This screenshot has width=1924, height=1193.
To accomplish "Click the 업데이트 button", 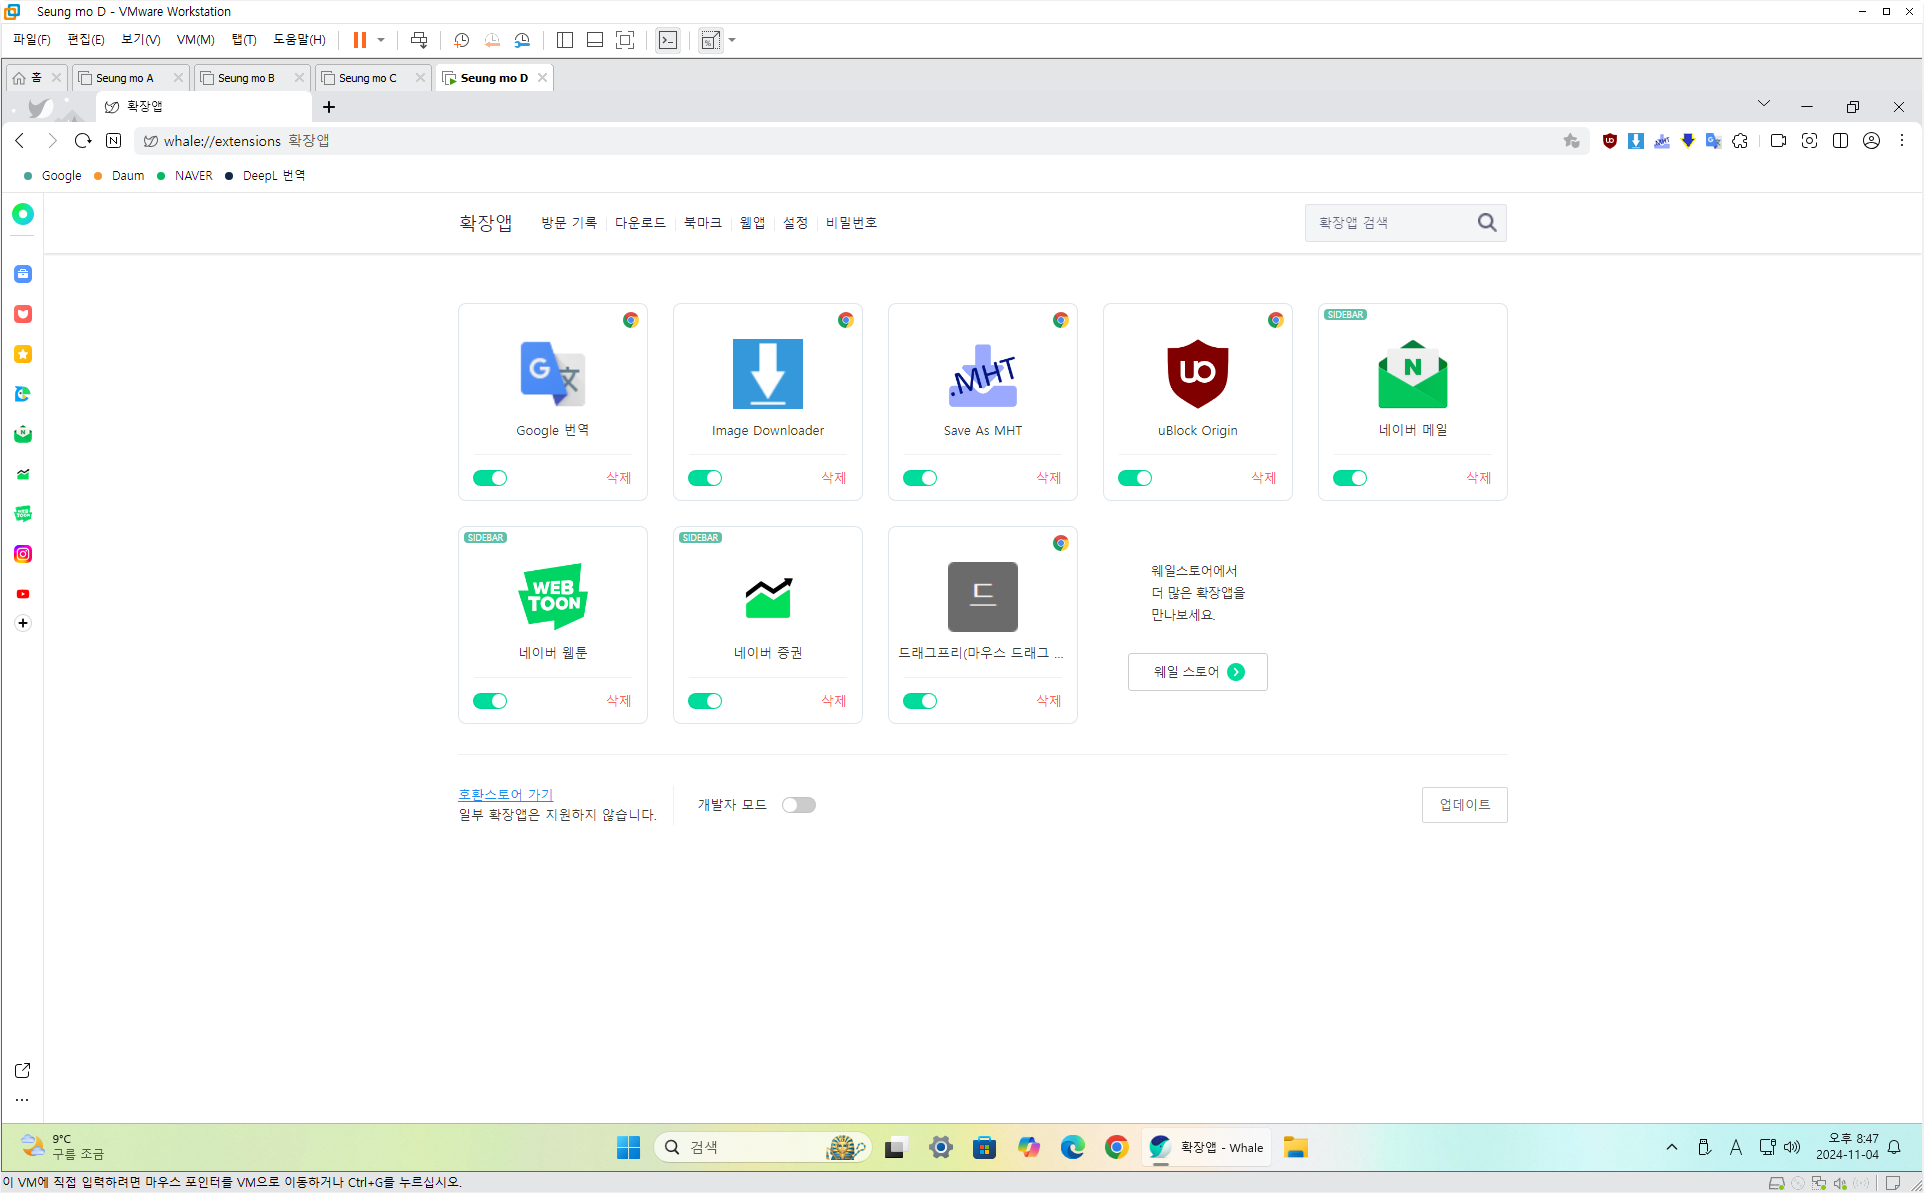I will tap(1464, 805).
